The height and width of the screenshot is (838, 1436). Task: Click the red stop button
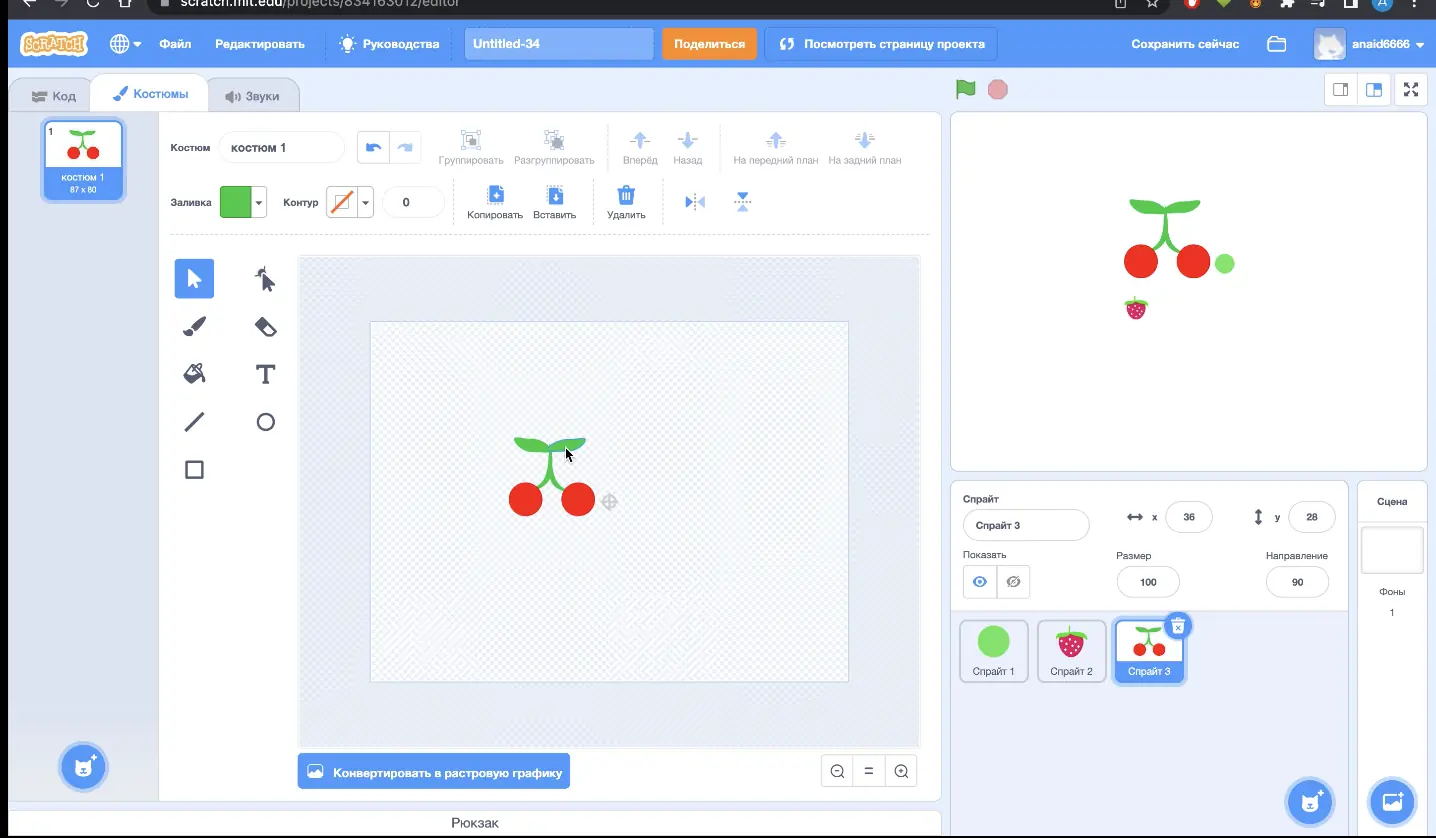pos(997,90)
